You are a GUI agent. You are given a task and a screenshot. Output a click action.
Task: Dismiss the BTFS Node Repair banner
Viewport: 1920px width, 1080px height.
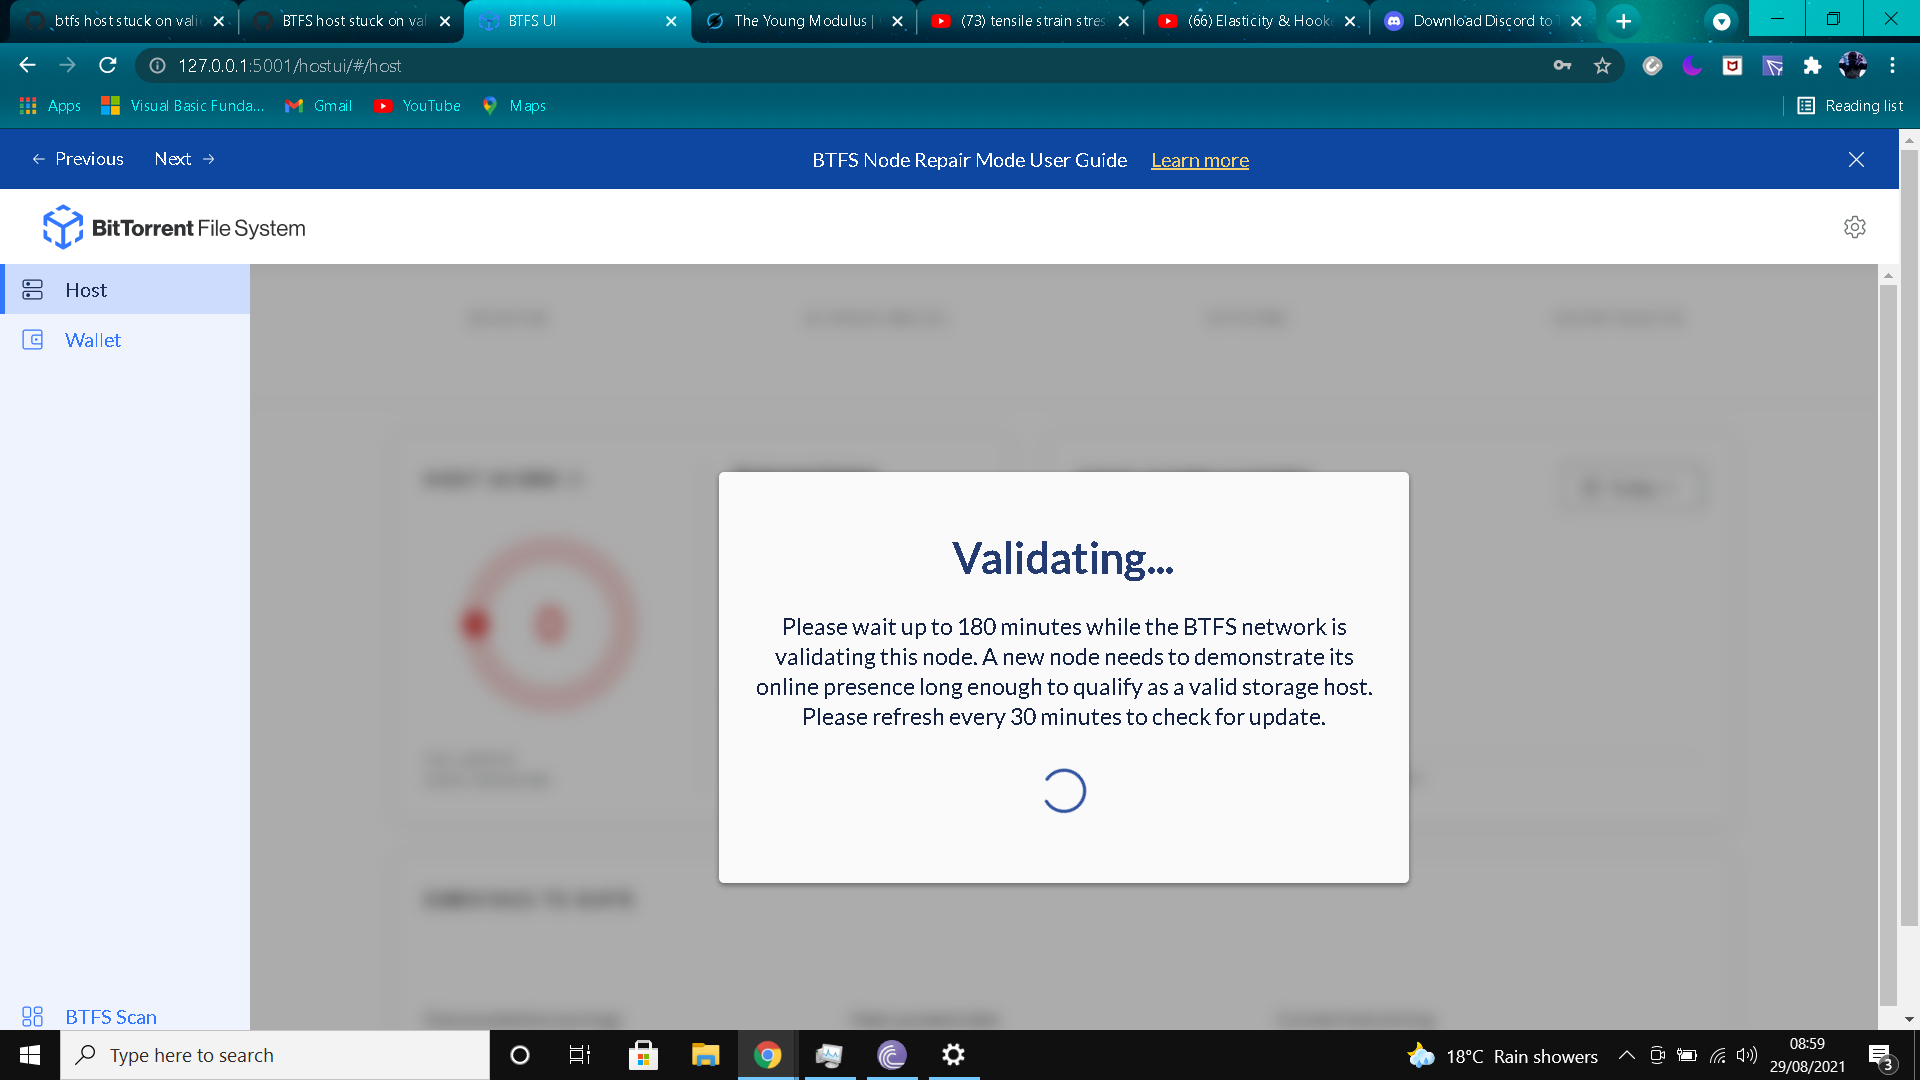click(1856, 159)
